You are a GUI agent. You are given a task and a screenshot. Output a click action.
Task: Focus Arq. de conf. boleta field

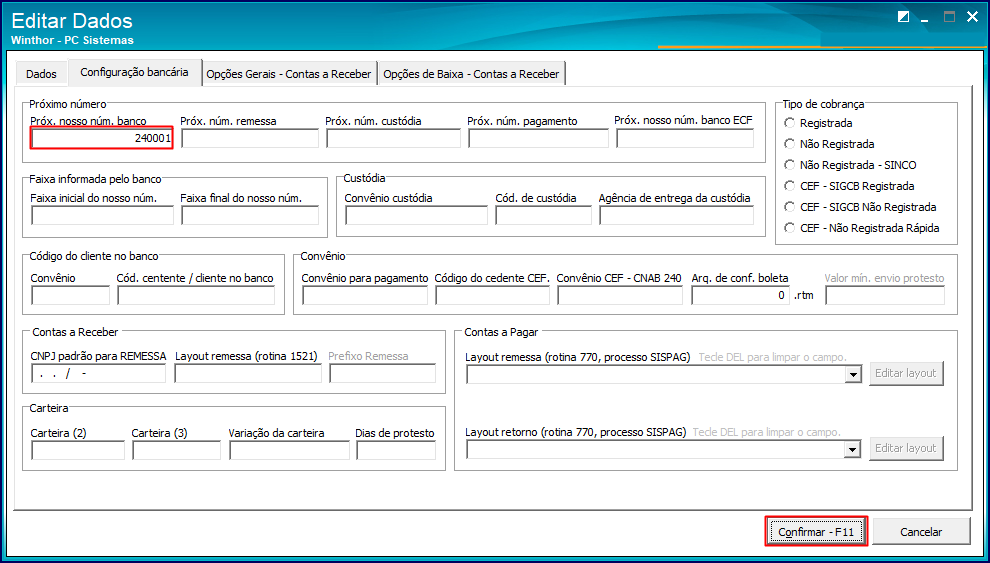tap(741, 295)
